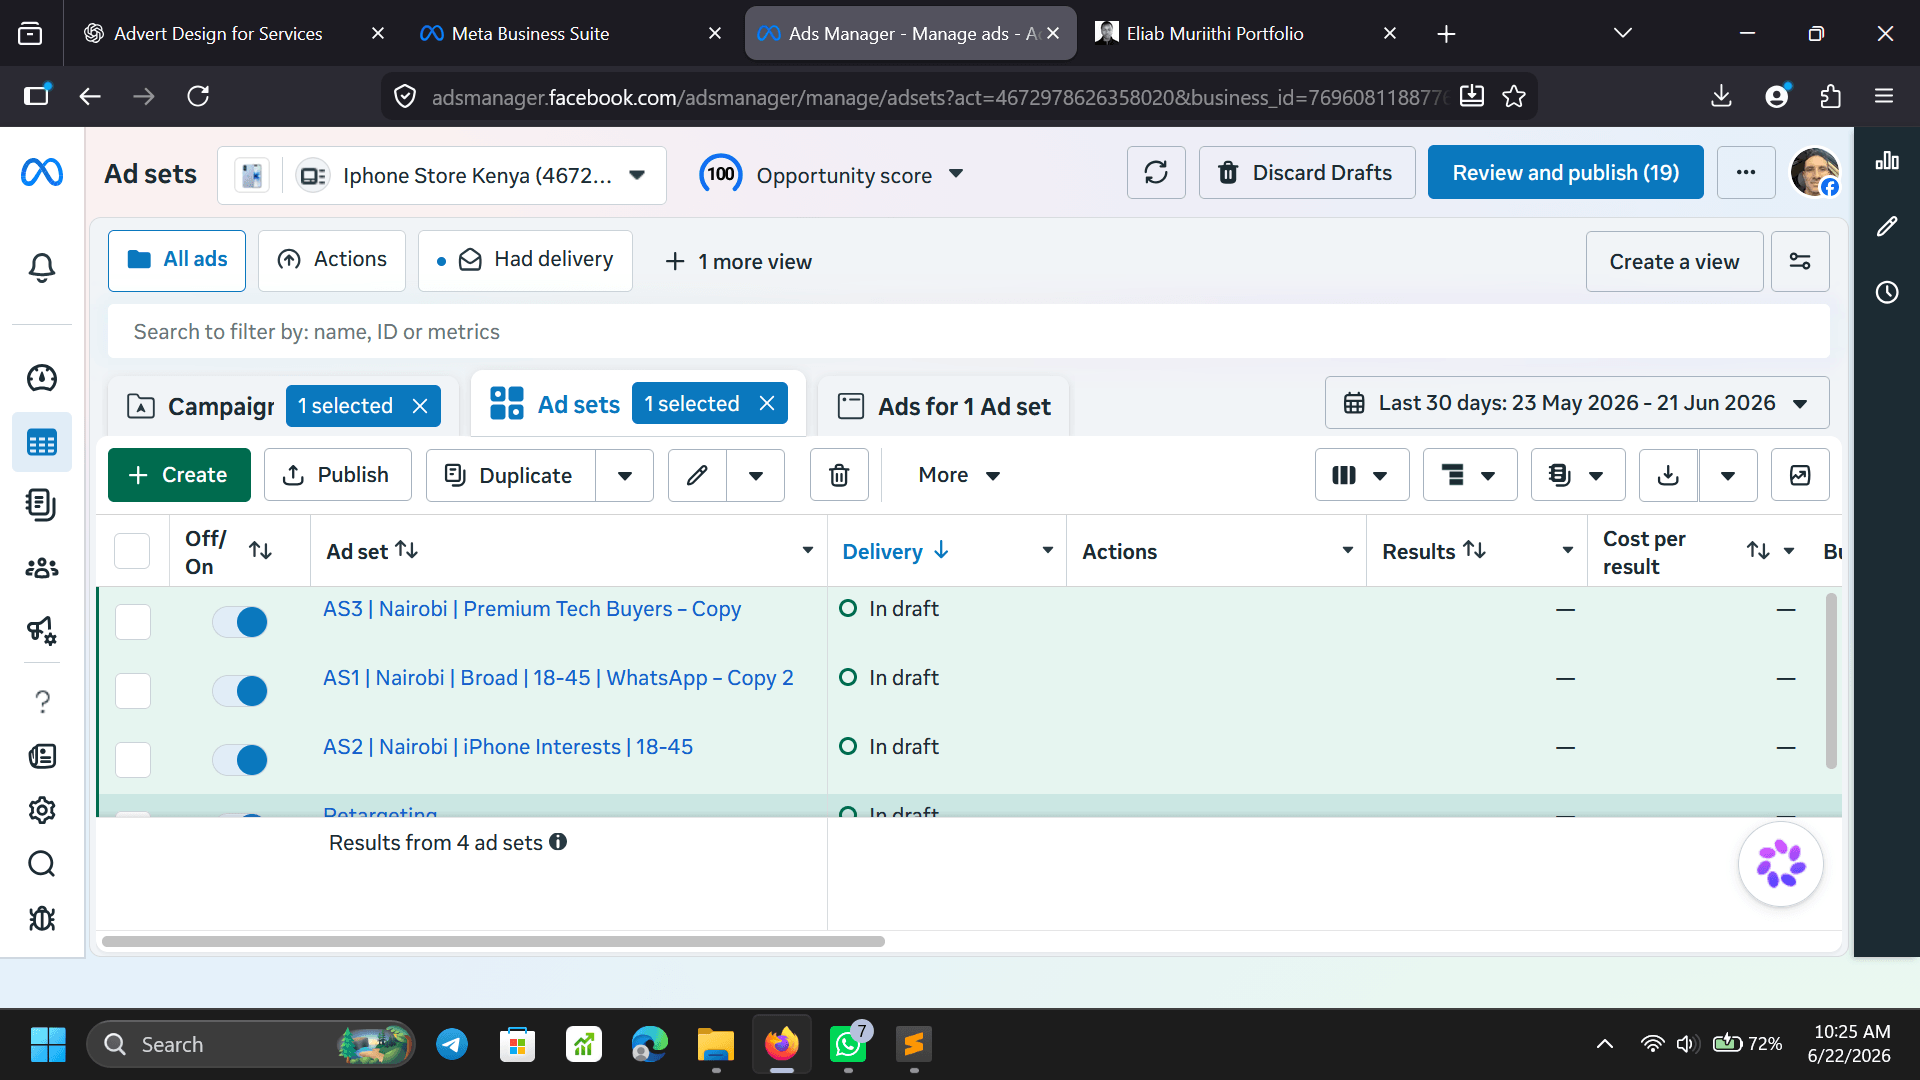Click Create a view button

1674,262
